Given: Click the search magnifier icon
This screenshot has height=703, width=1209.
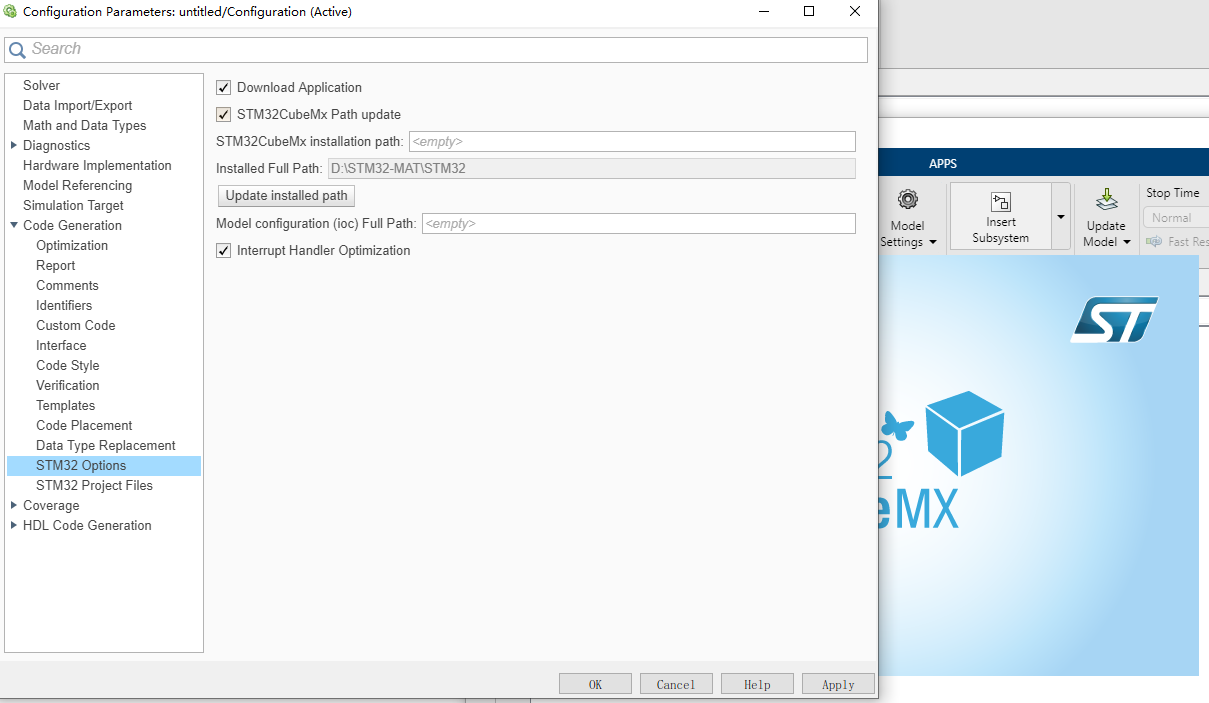Looking at the screenshot, I should click(x=17, y=48).
